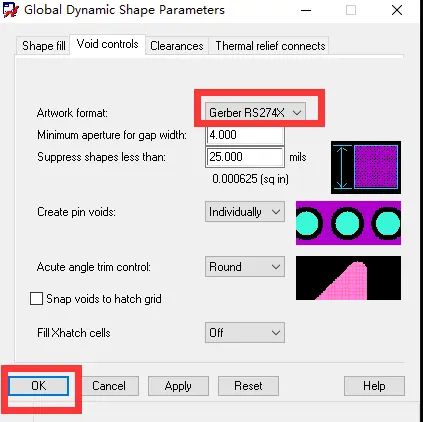Click the suppress shapes size preview image
423x422 pixels.
(x=366, y=167)
